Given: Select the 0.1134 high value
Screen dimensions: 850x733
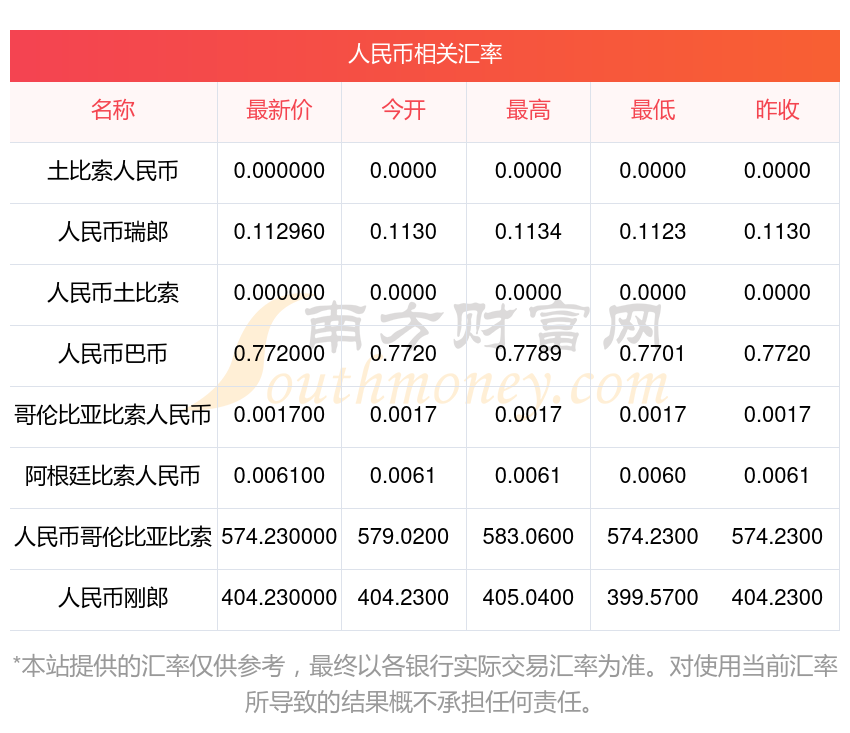Looking at the screenshot, I should click(528, 232).
